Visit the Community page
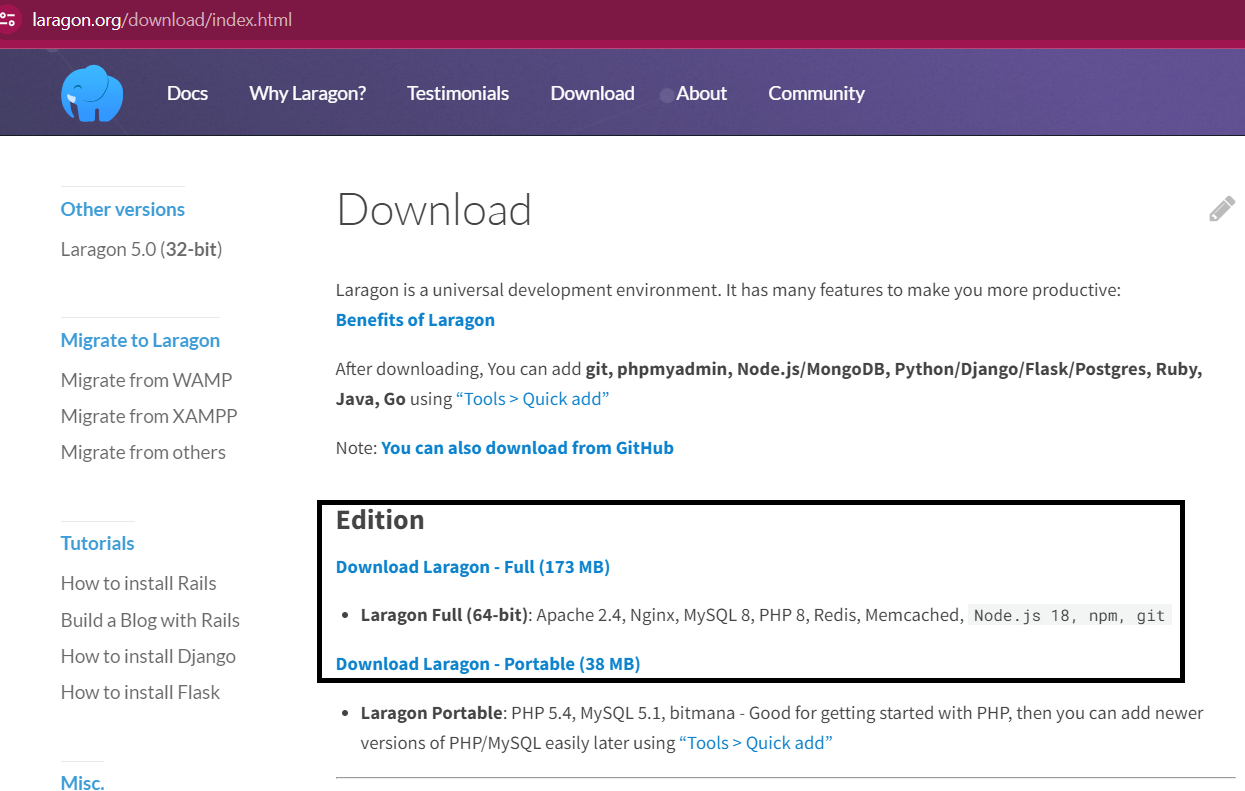The width and height of the screenshot is (1245, 791). [816, 93]
